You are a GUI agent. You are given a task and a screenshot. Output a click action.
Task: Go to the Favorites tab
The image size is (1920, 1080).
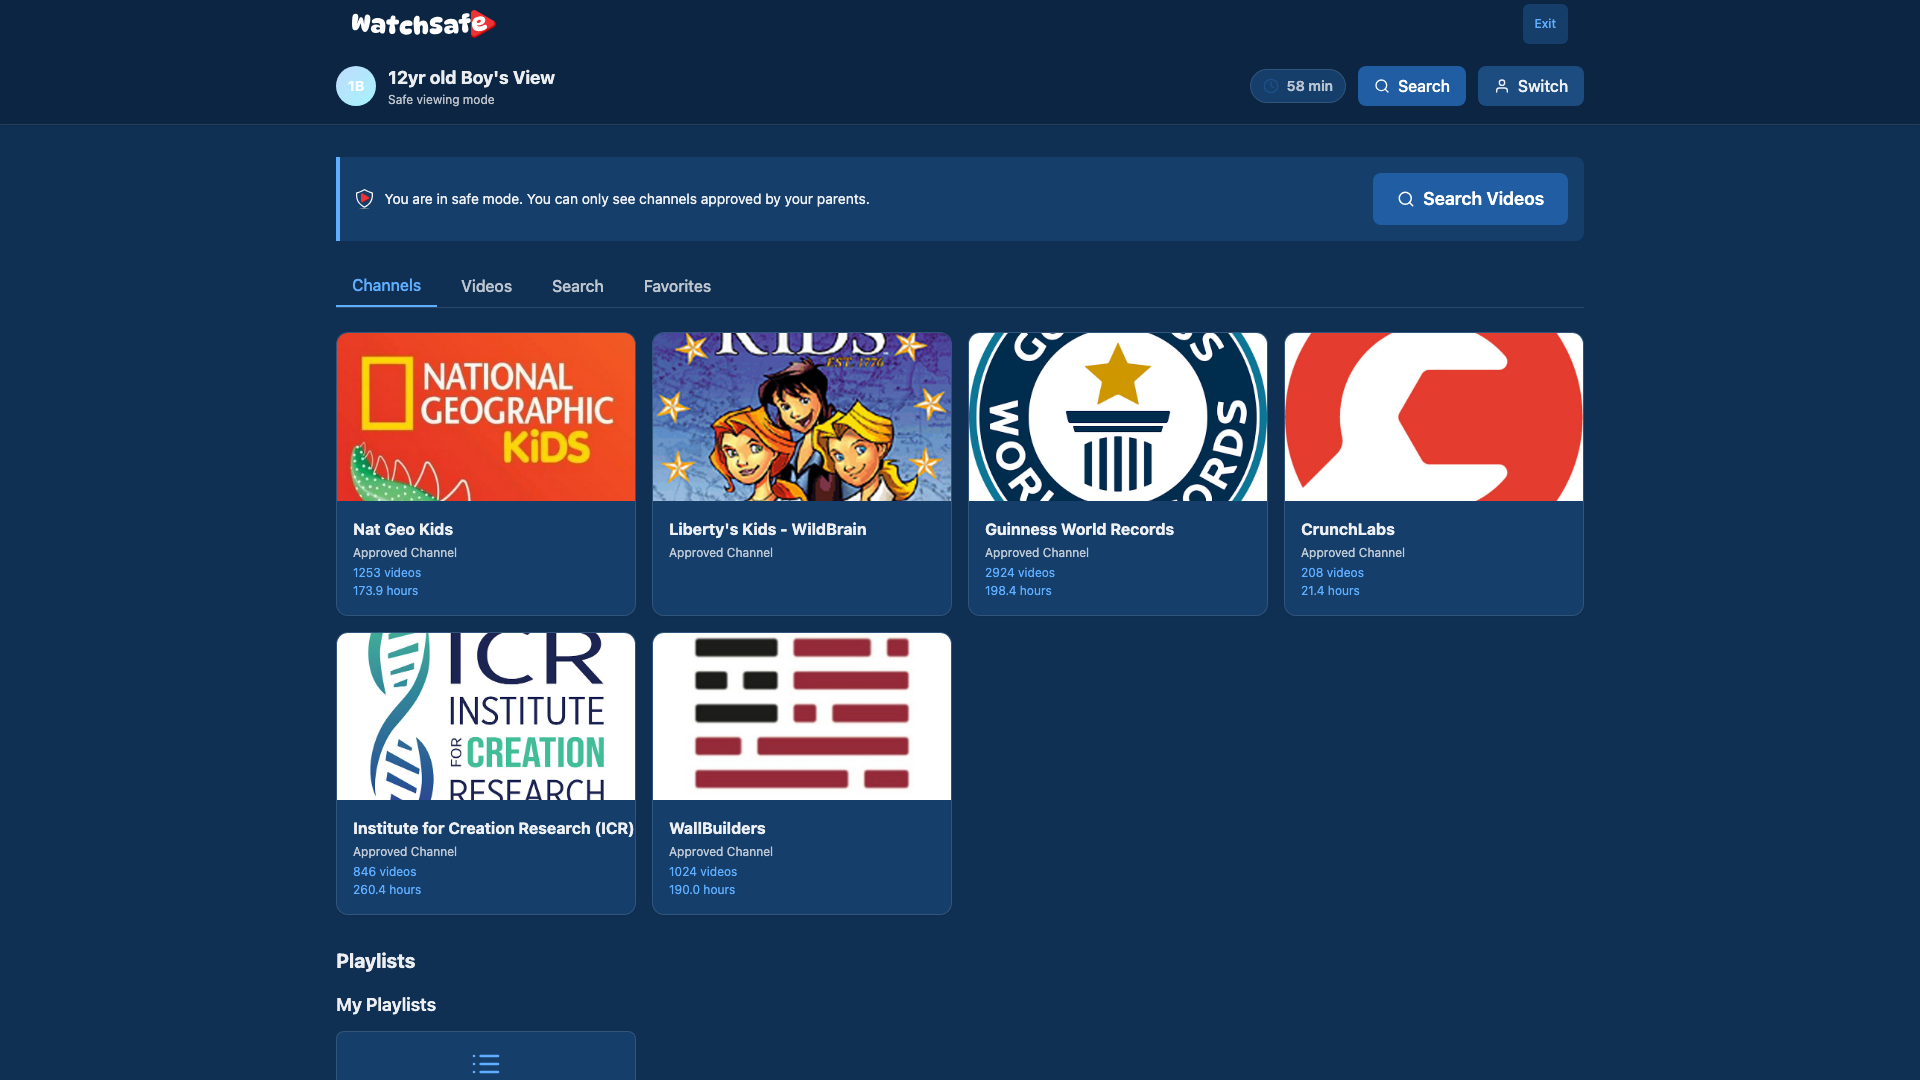click(677, 286)
